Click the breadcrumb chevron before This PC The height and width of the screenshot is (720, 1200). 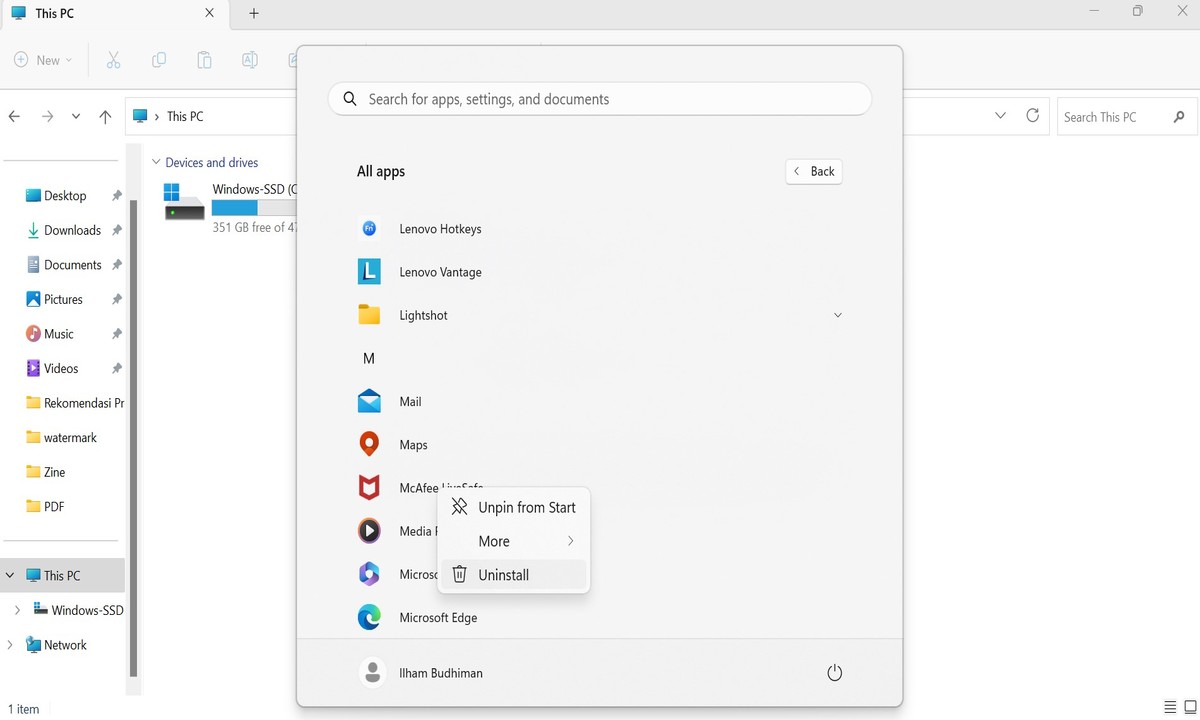[156, 117]
